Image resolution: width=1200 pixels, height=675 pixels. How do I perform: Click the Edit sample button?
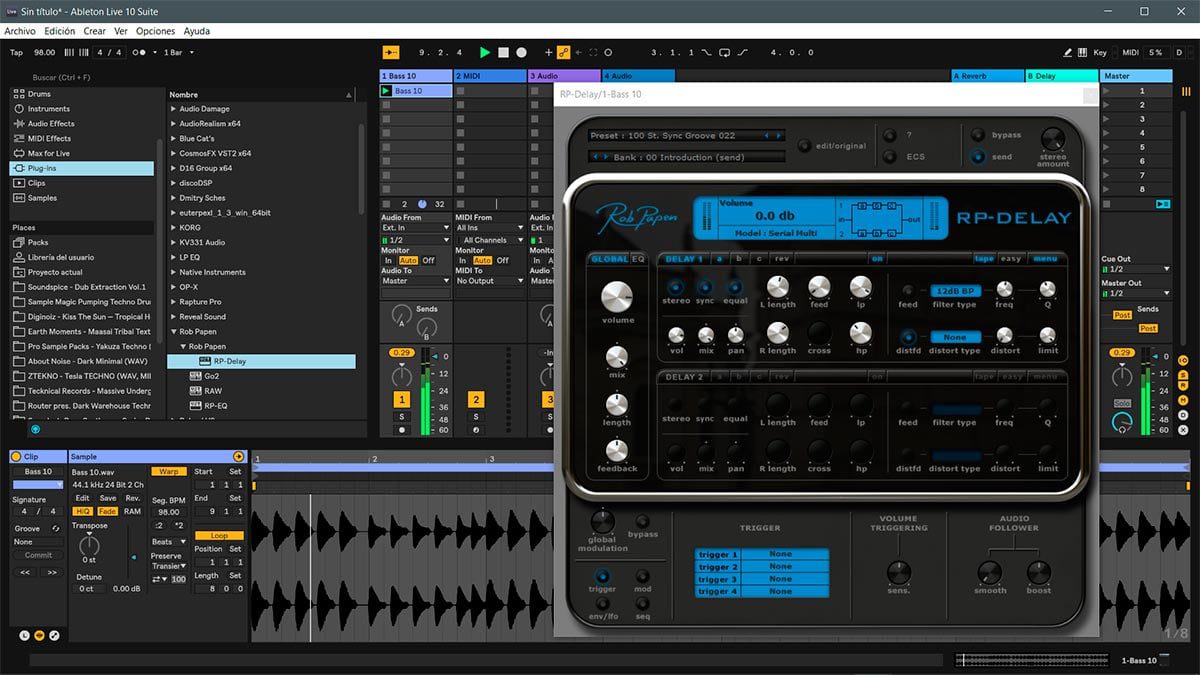83,498
